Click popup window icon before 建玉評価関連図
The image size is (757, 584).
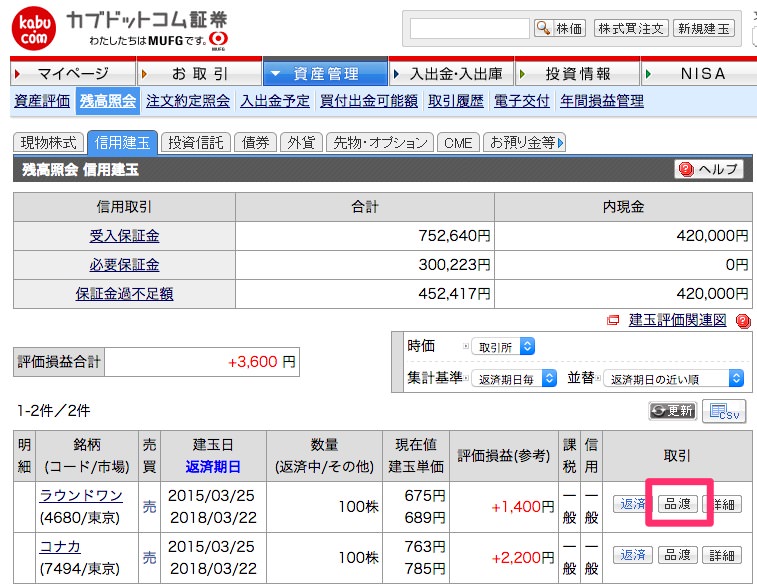pyautogui.click(x=613, y=320)
